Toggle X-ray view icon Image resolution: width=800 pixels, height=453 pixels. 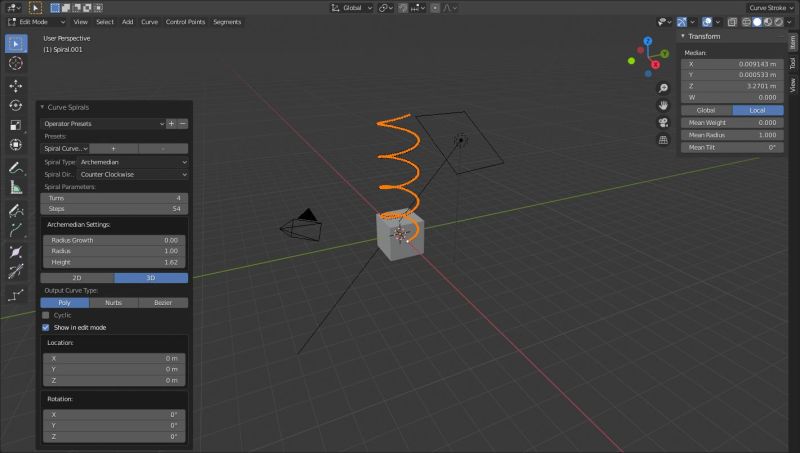(732, 22)
